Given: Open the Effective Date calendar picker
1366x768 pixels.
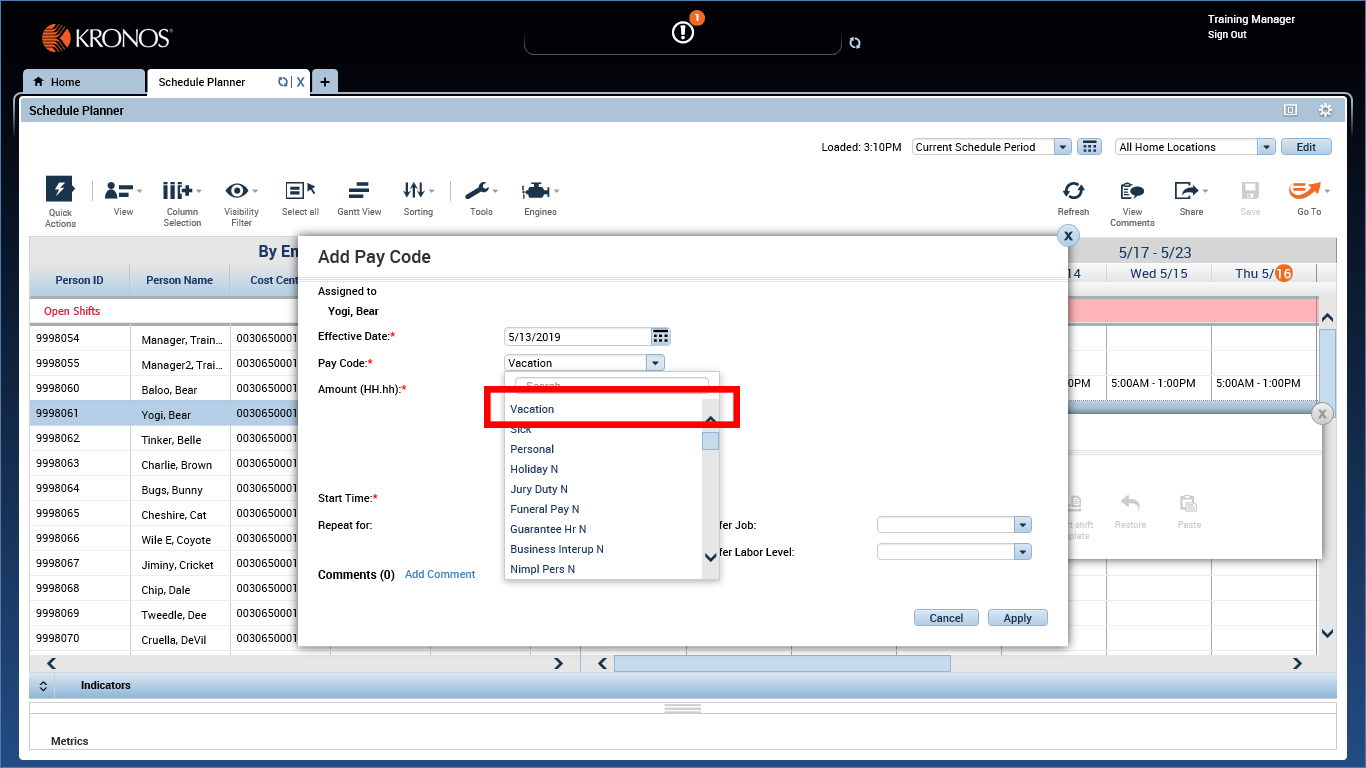Looking at the screenshot, I should [x=659, y=336].
